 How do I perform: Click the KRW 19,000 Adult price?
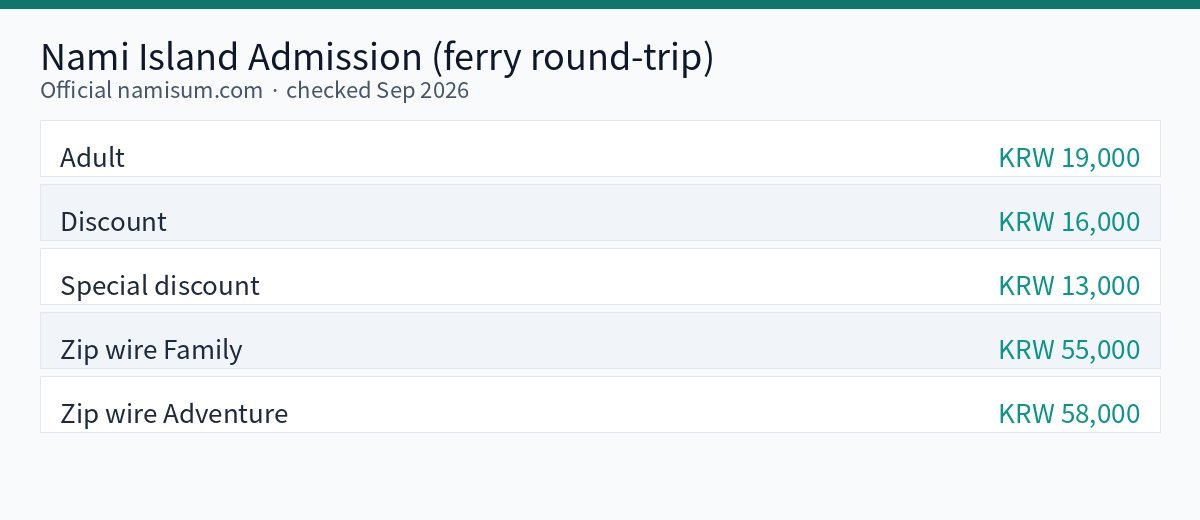tap(1069, 158)
